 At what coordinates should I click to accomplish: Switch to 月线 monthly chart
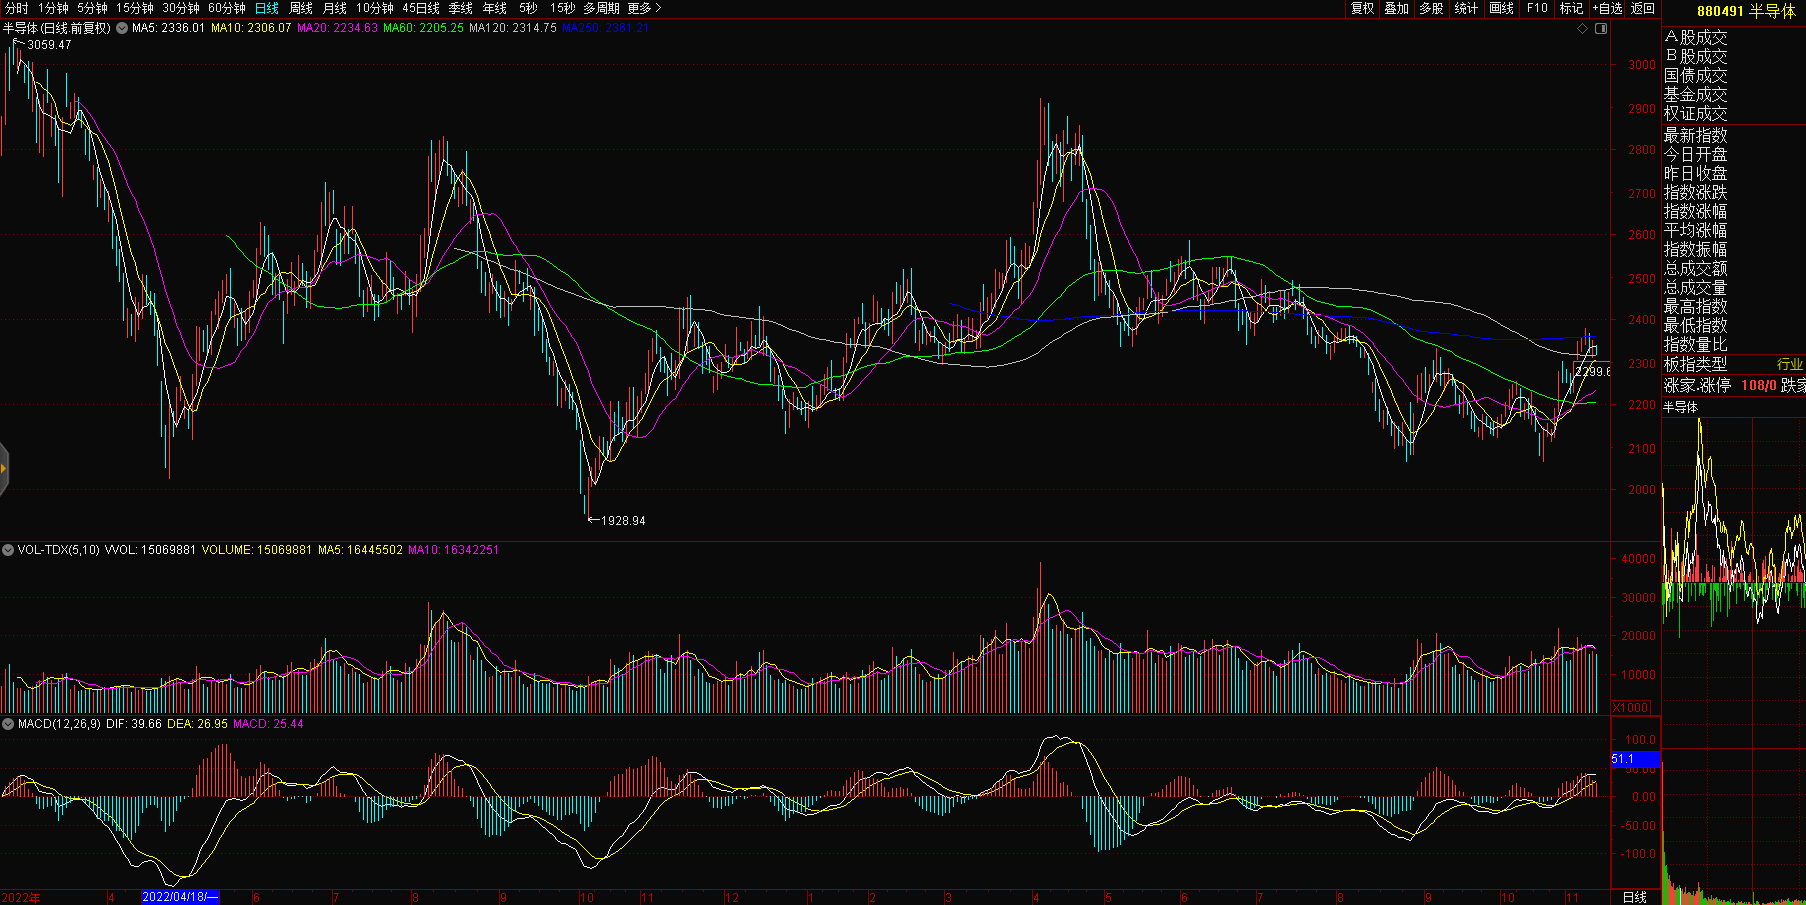coord(335,8)
